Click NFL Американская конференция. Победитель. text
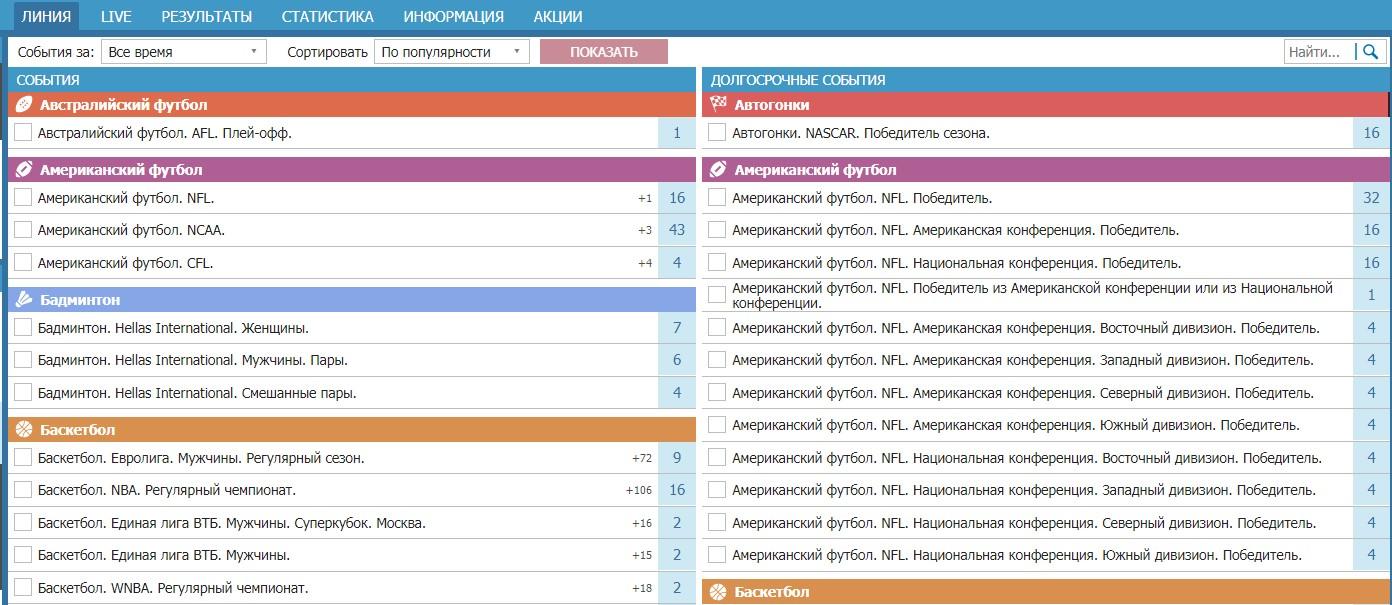 coord(955,230)
